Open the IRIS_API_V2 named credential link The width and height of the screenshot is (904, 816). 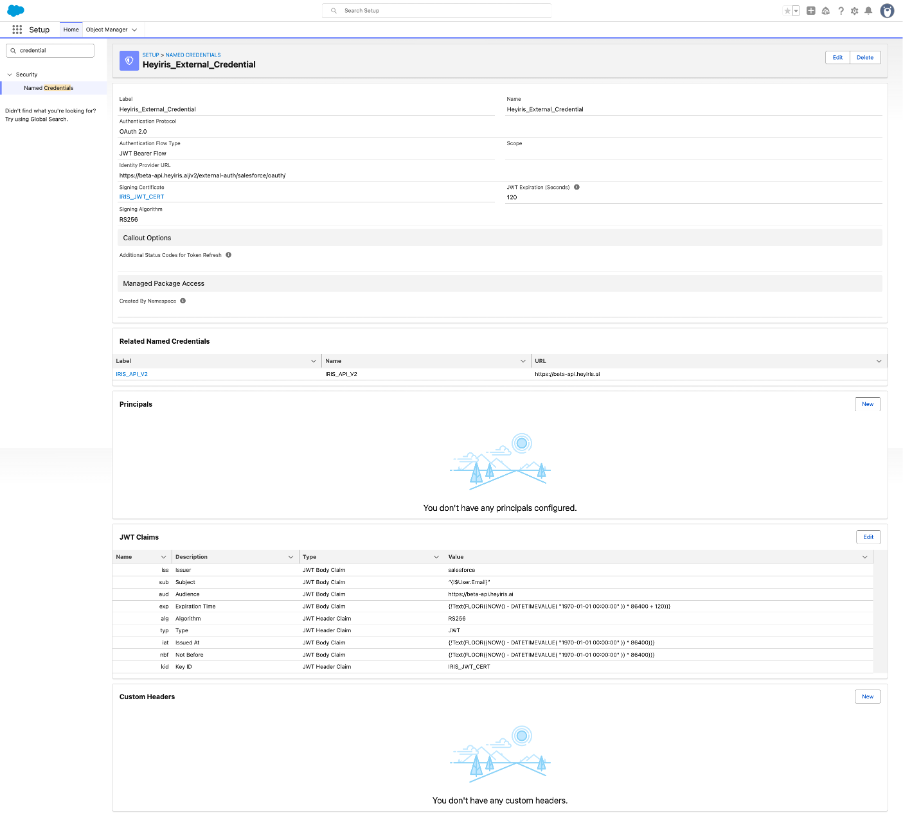pyautogui.click(x=131, y=374)
